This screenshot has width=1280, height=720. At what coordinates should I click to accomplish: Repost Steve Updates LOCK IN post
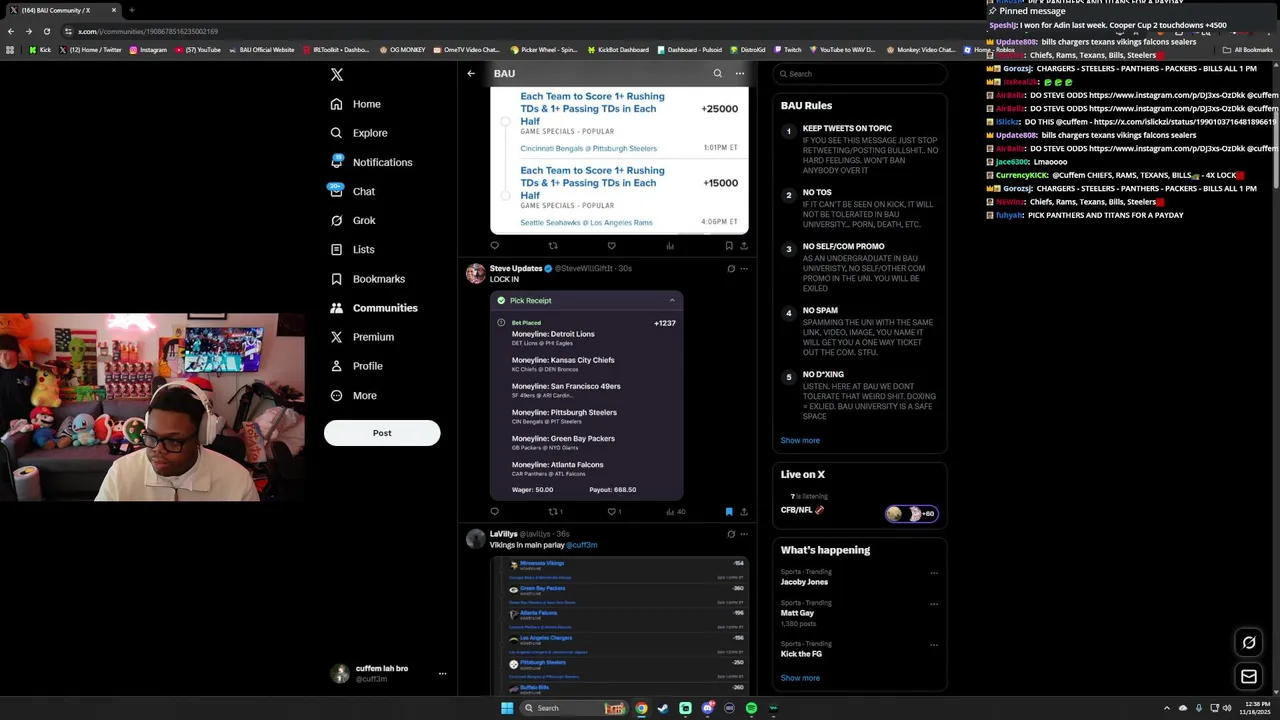555,511
